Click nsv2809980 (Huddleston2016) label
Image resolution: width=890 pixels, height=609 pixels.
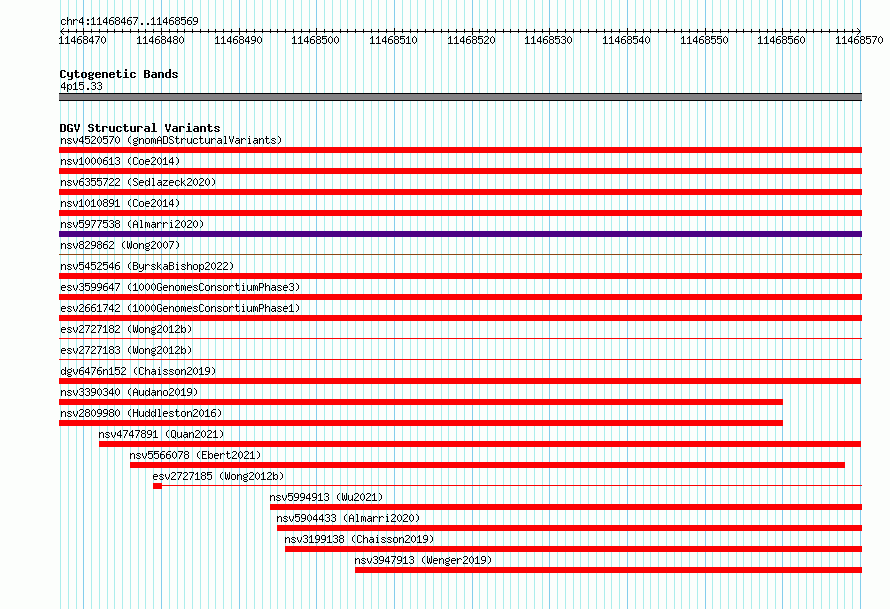coord(141,413)
